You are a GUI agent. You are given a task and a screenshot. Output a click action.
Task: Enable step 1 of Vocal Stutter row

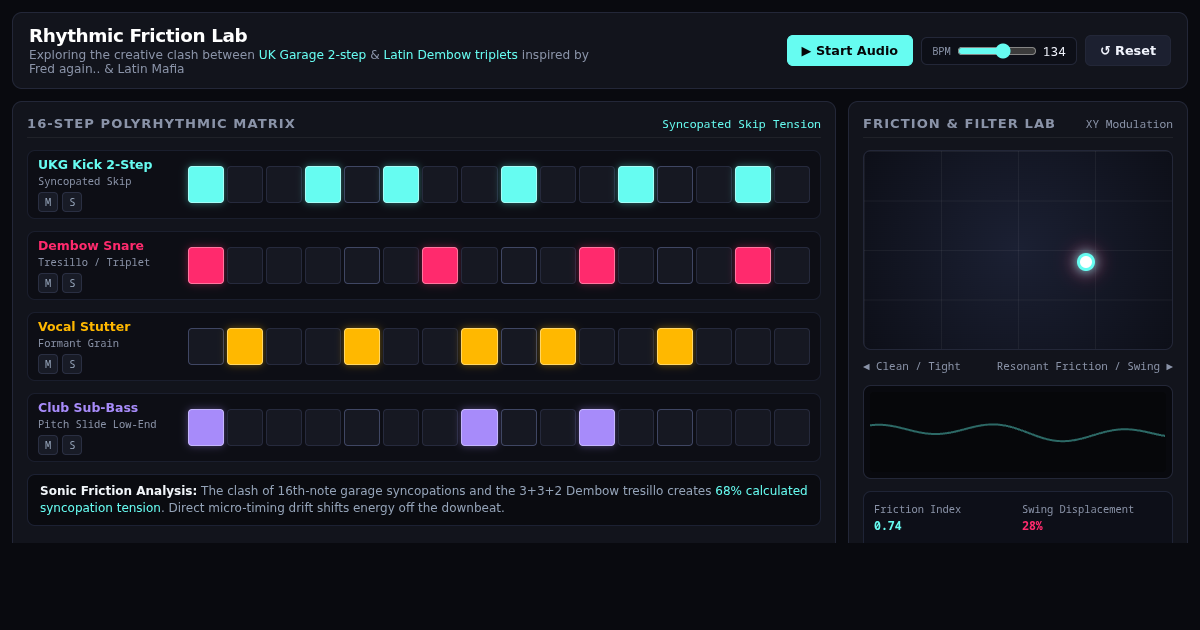(206, 347)
